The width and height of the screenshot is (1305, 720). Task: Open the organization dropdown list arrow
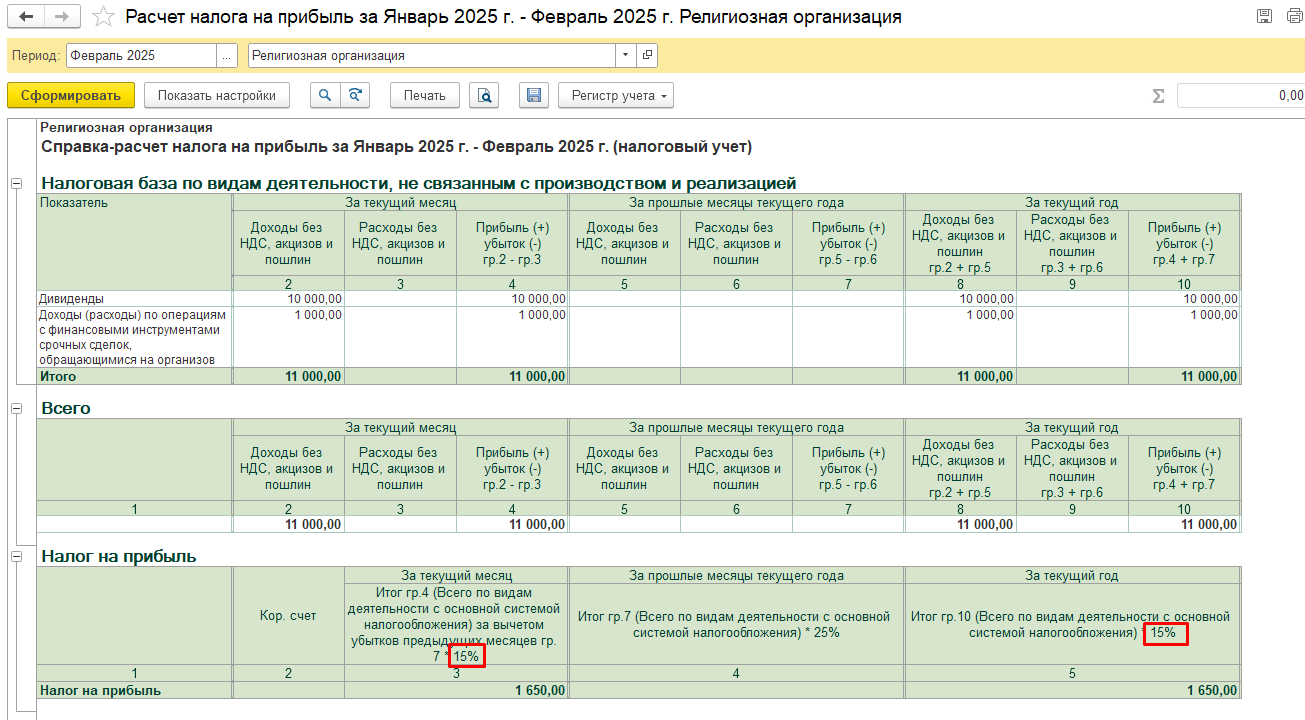point(626,56)
